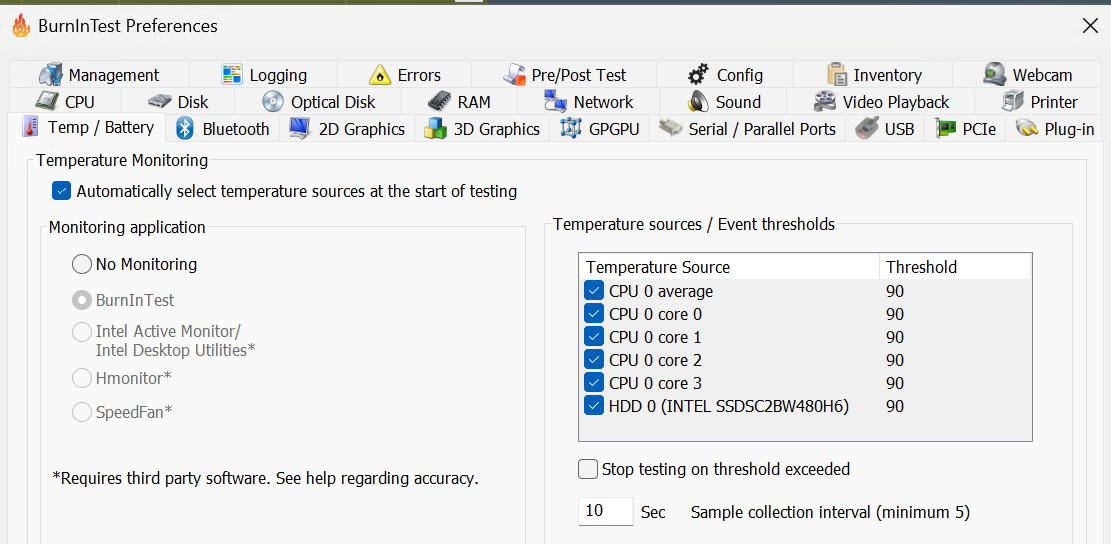Click the Disk drive icon
This screenshot has width=1111, height=544.
(x=160, y=101)
